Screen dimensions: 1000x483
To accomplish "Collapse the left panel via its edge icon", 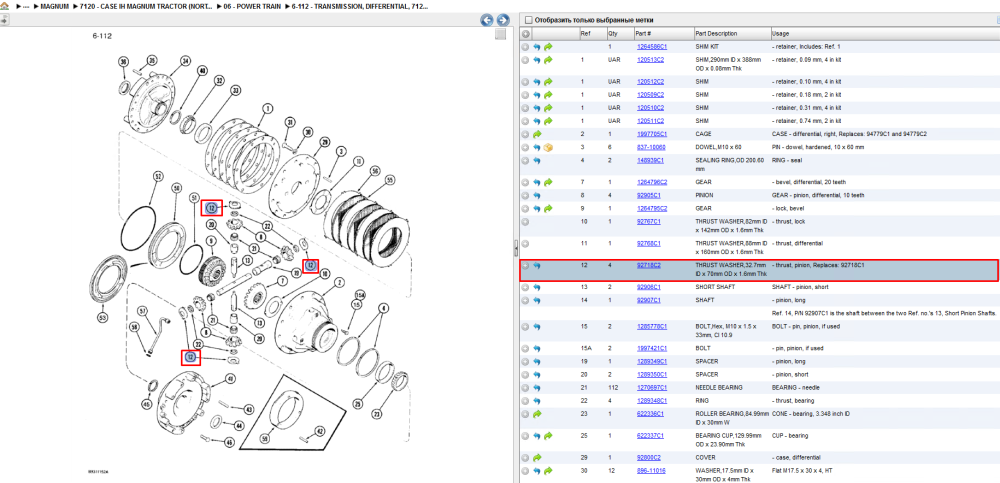I will pos(3,20).
